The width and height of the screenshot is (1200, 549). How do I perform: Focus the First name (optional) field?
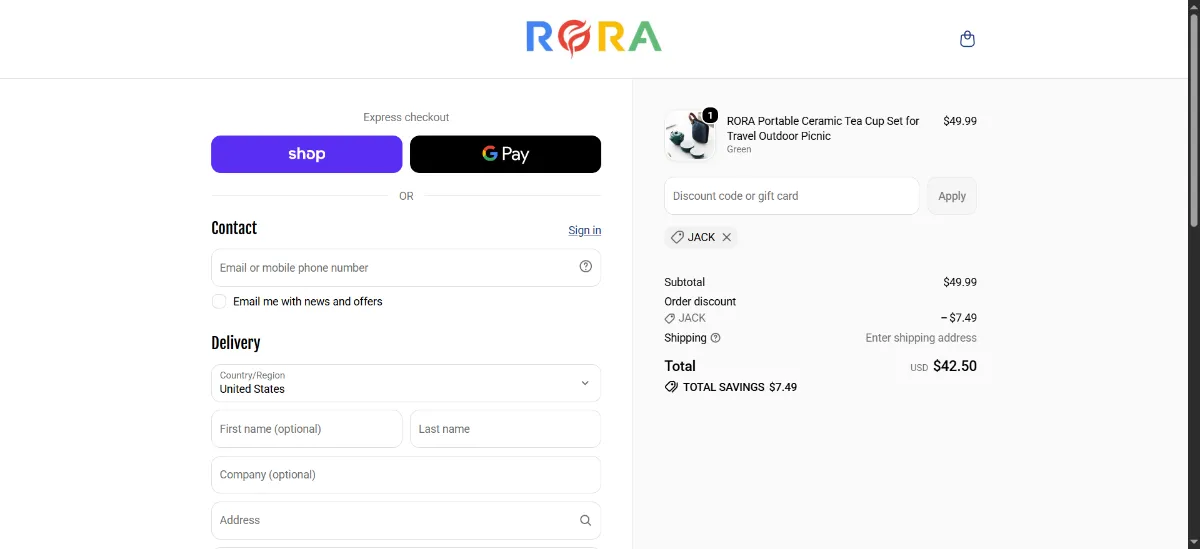[306, 429]
